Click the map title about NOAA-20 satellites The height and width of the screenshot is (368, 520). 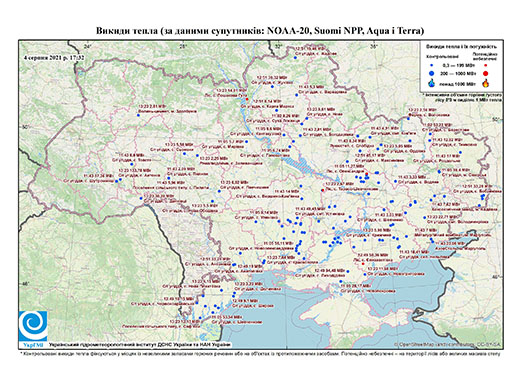pyautogui.click(x=260, y=31)
